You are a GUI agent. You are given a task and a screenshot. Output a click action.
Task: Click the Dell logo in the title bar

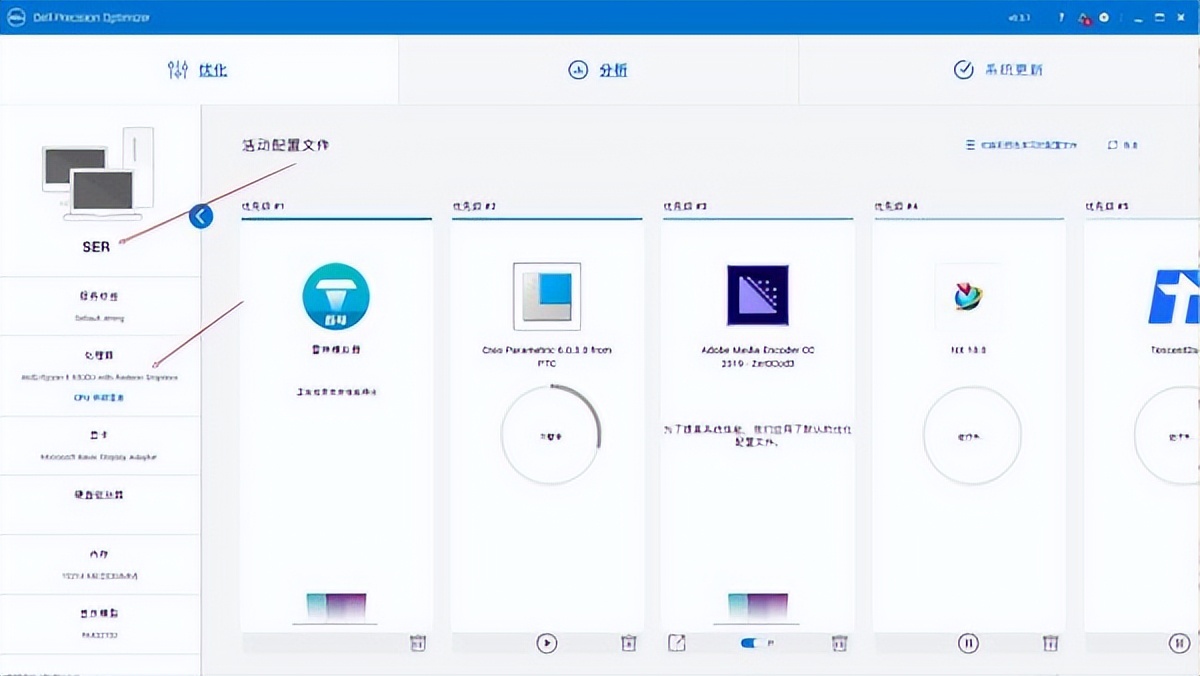click(17, 18)
